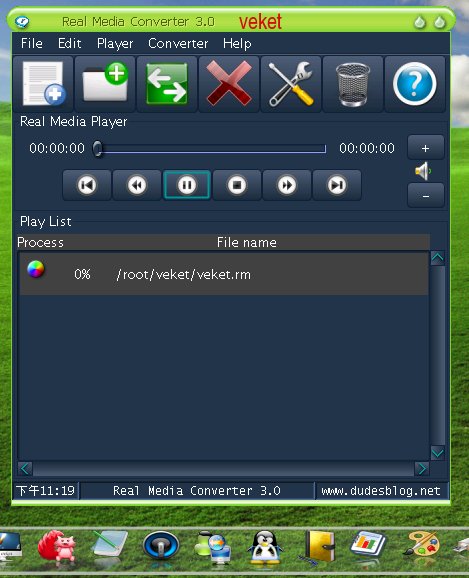Open the File menu
This screenshot has height=578, width=469.
point(32,43)
